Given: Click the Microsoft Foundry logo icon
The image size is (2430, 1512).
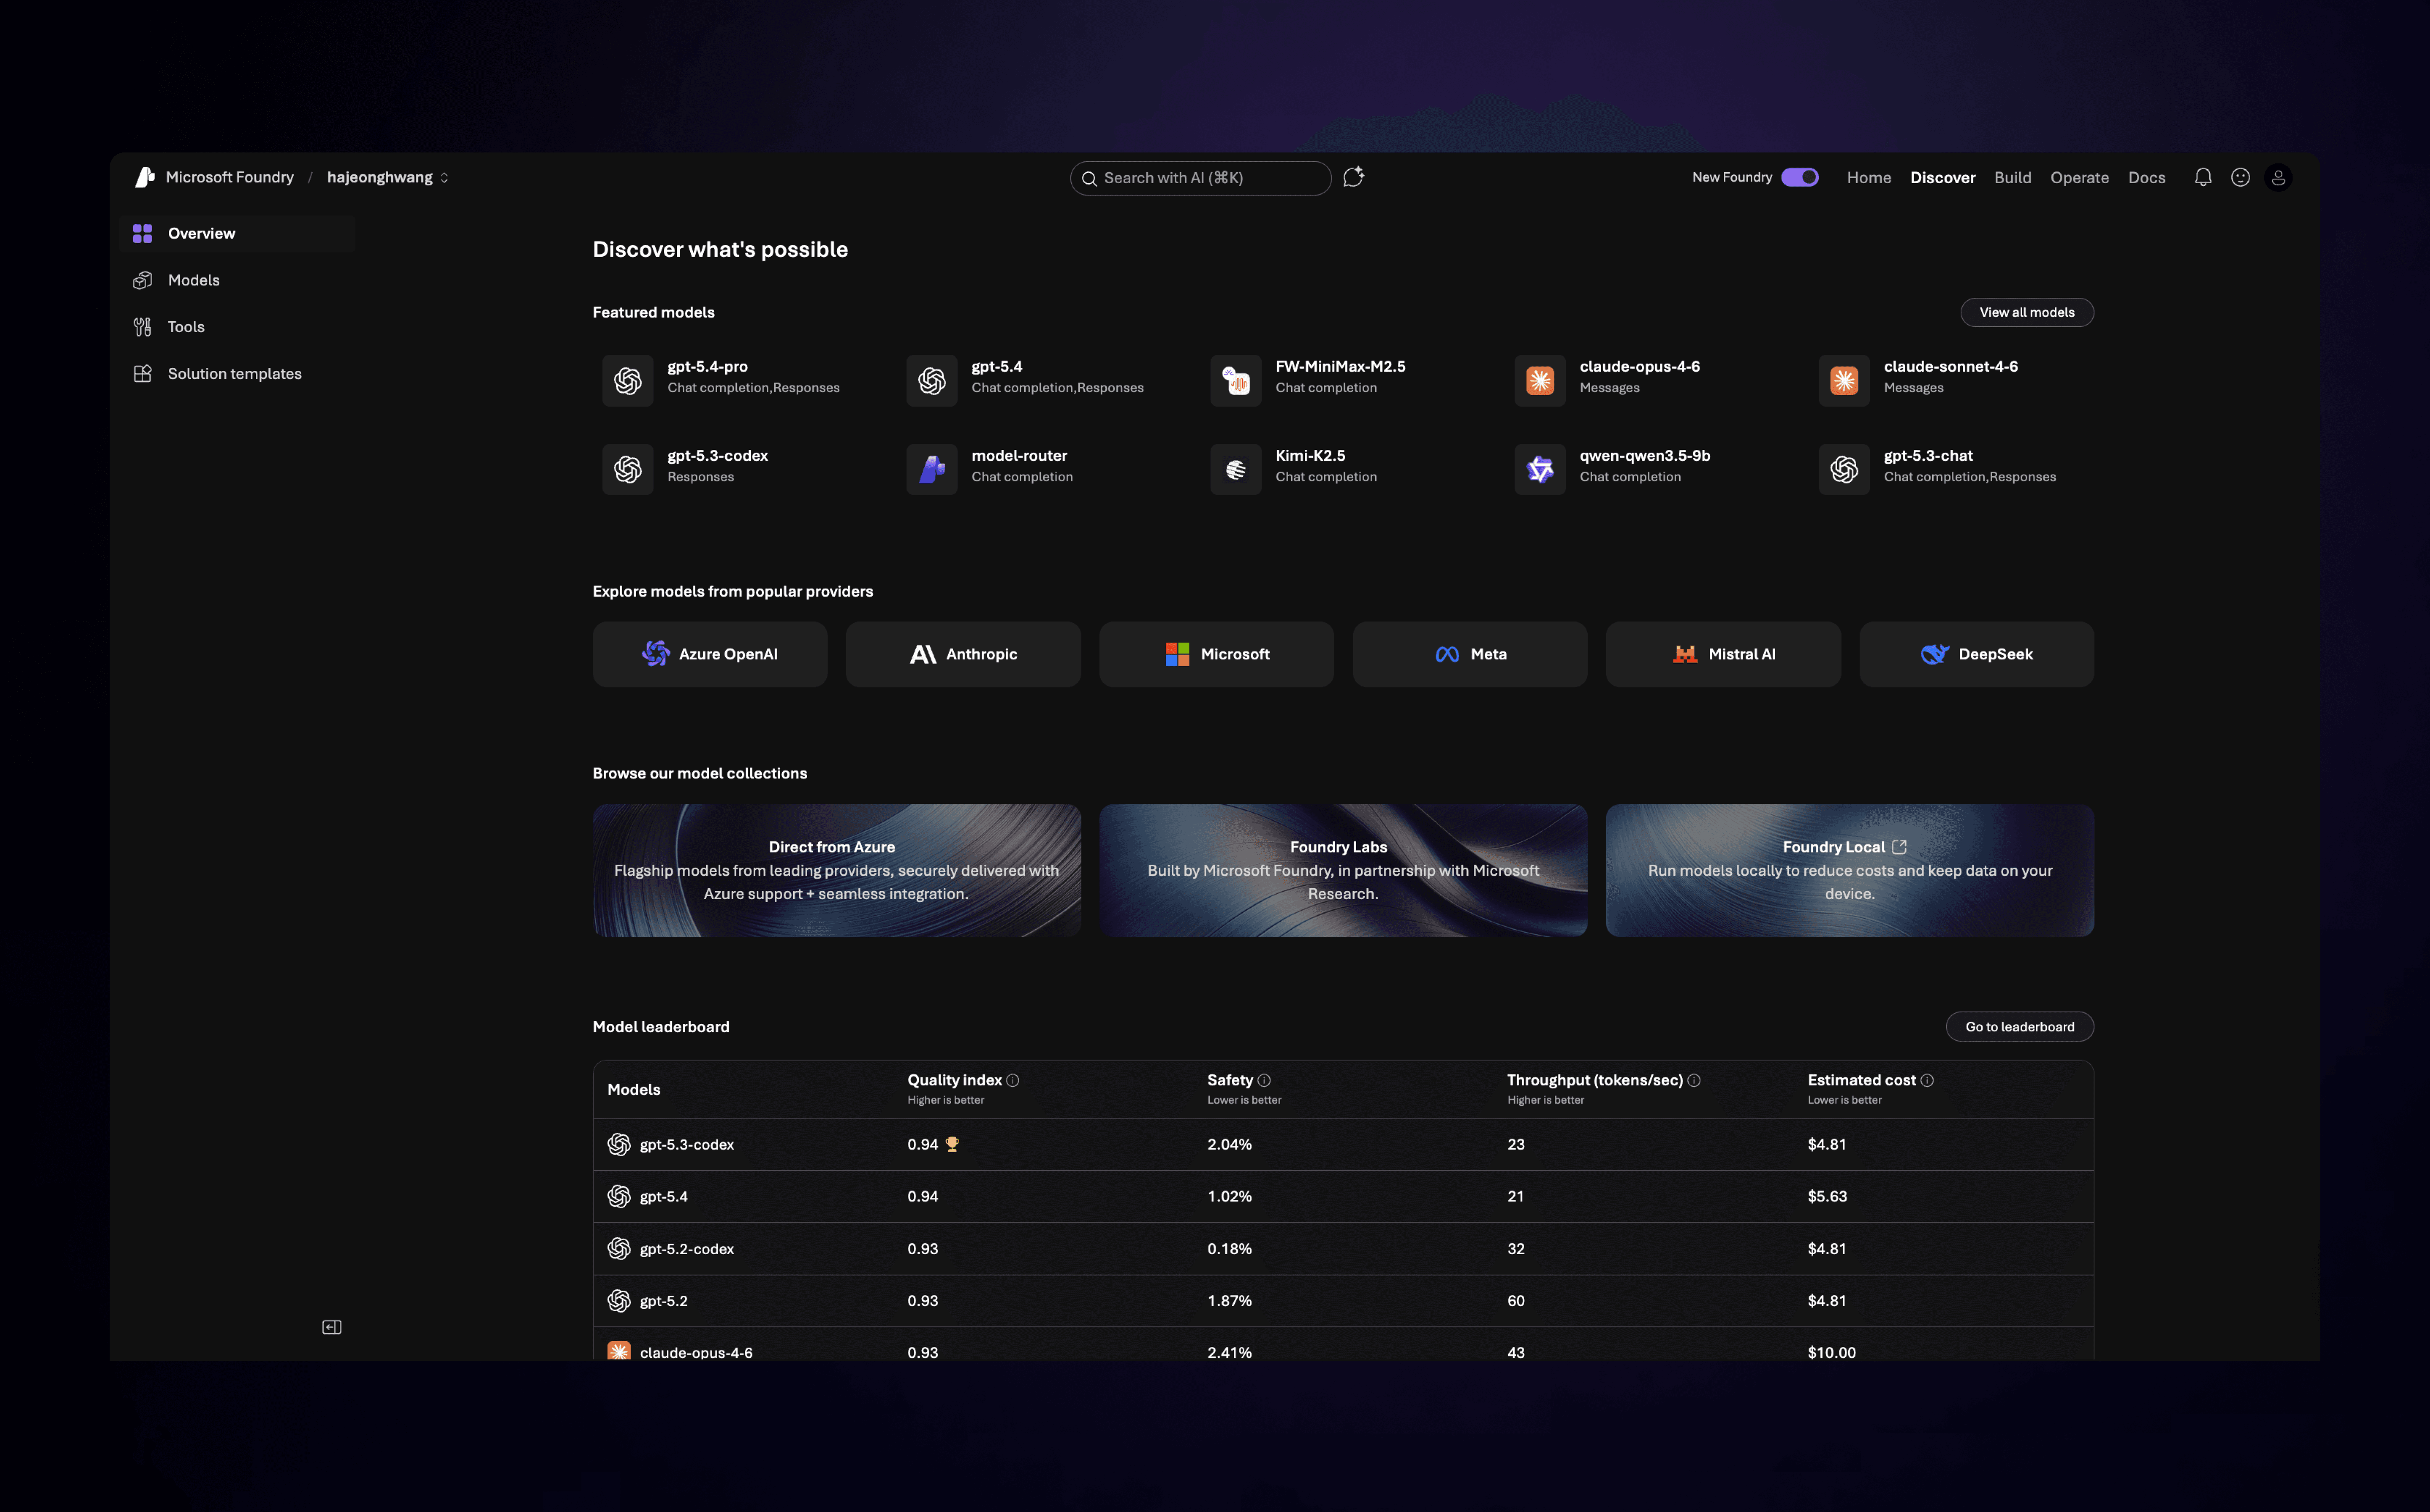Looking at the screenshot, I should 145,177.
